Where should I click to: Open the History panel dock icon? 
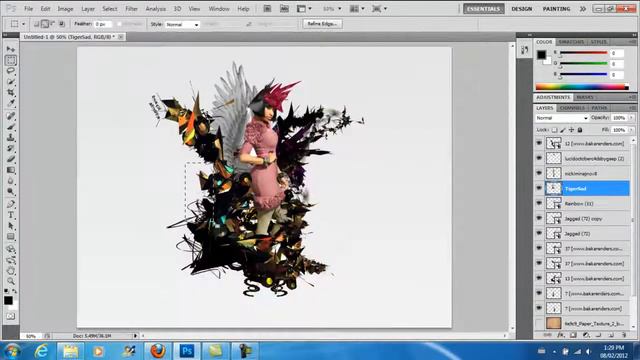click(524, 50)
